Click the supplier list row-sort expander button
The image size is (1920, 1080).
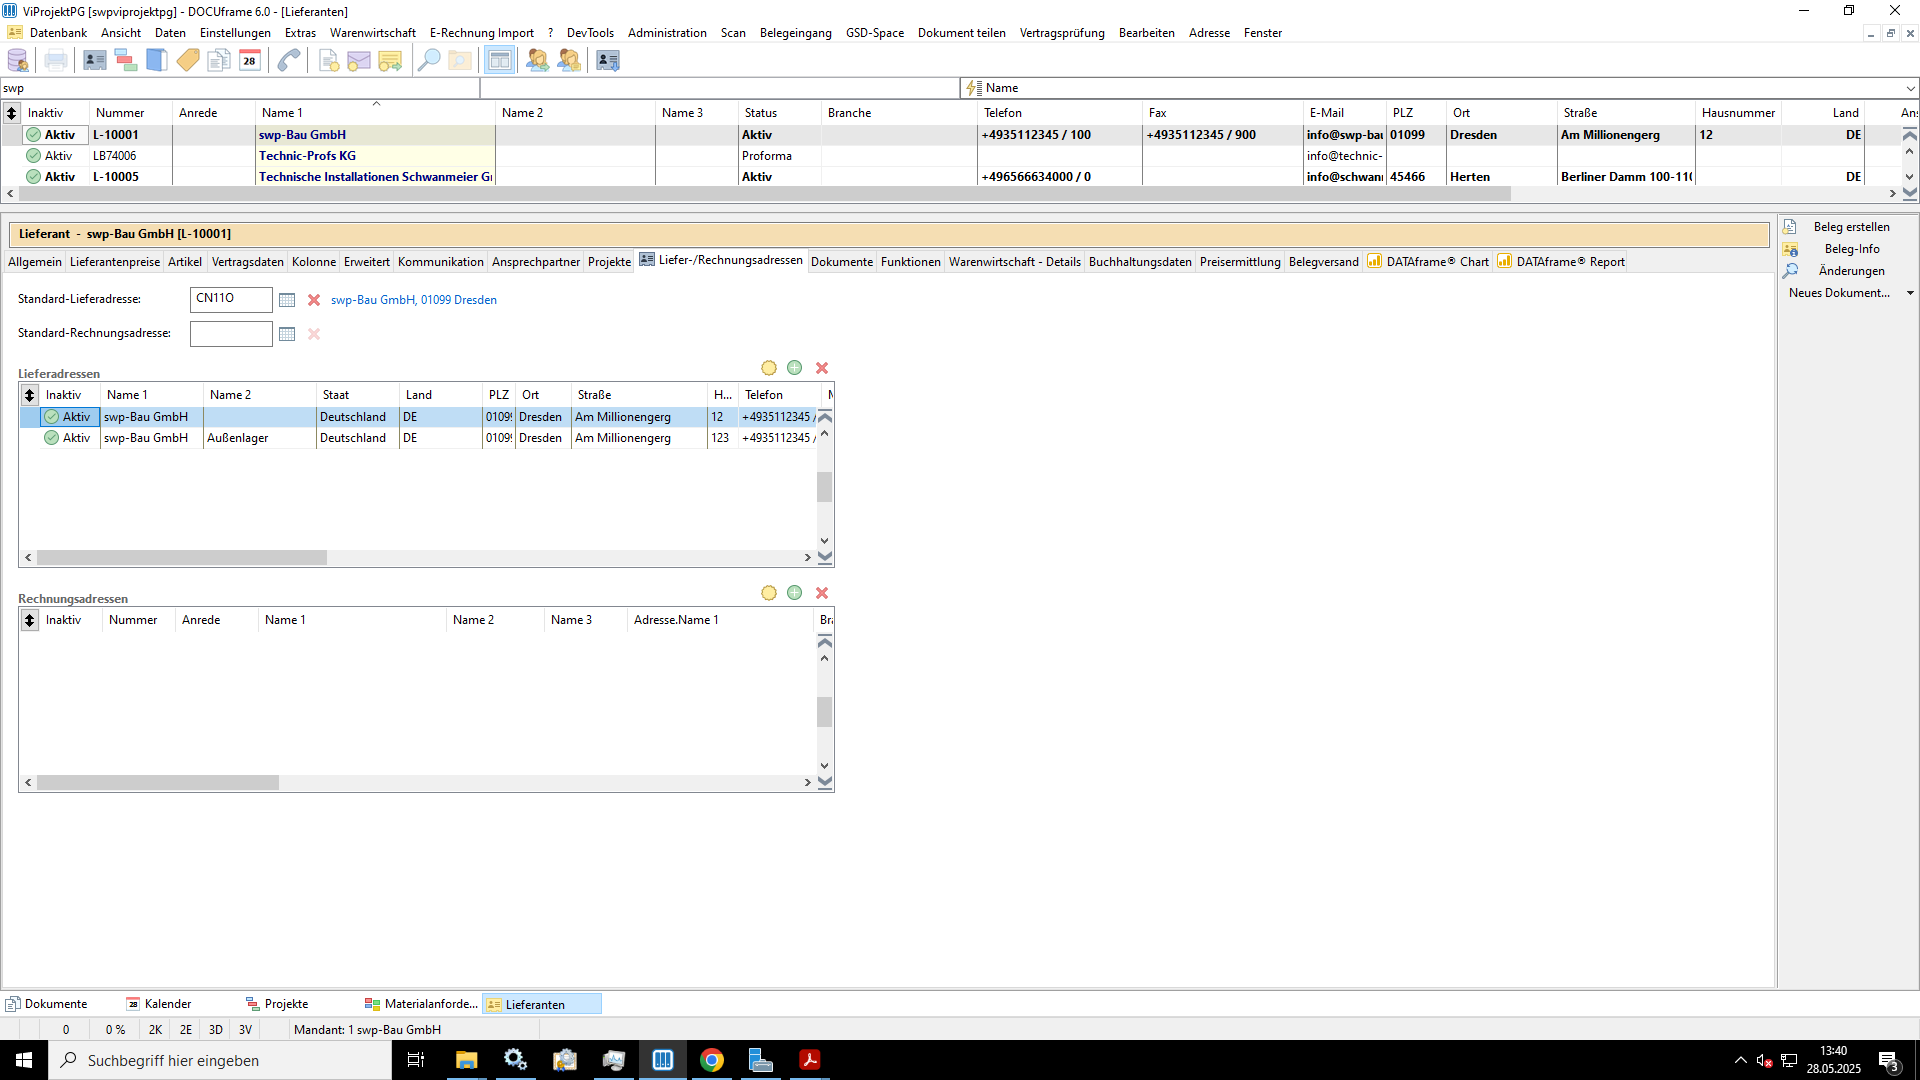pos(12,113)
